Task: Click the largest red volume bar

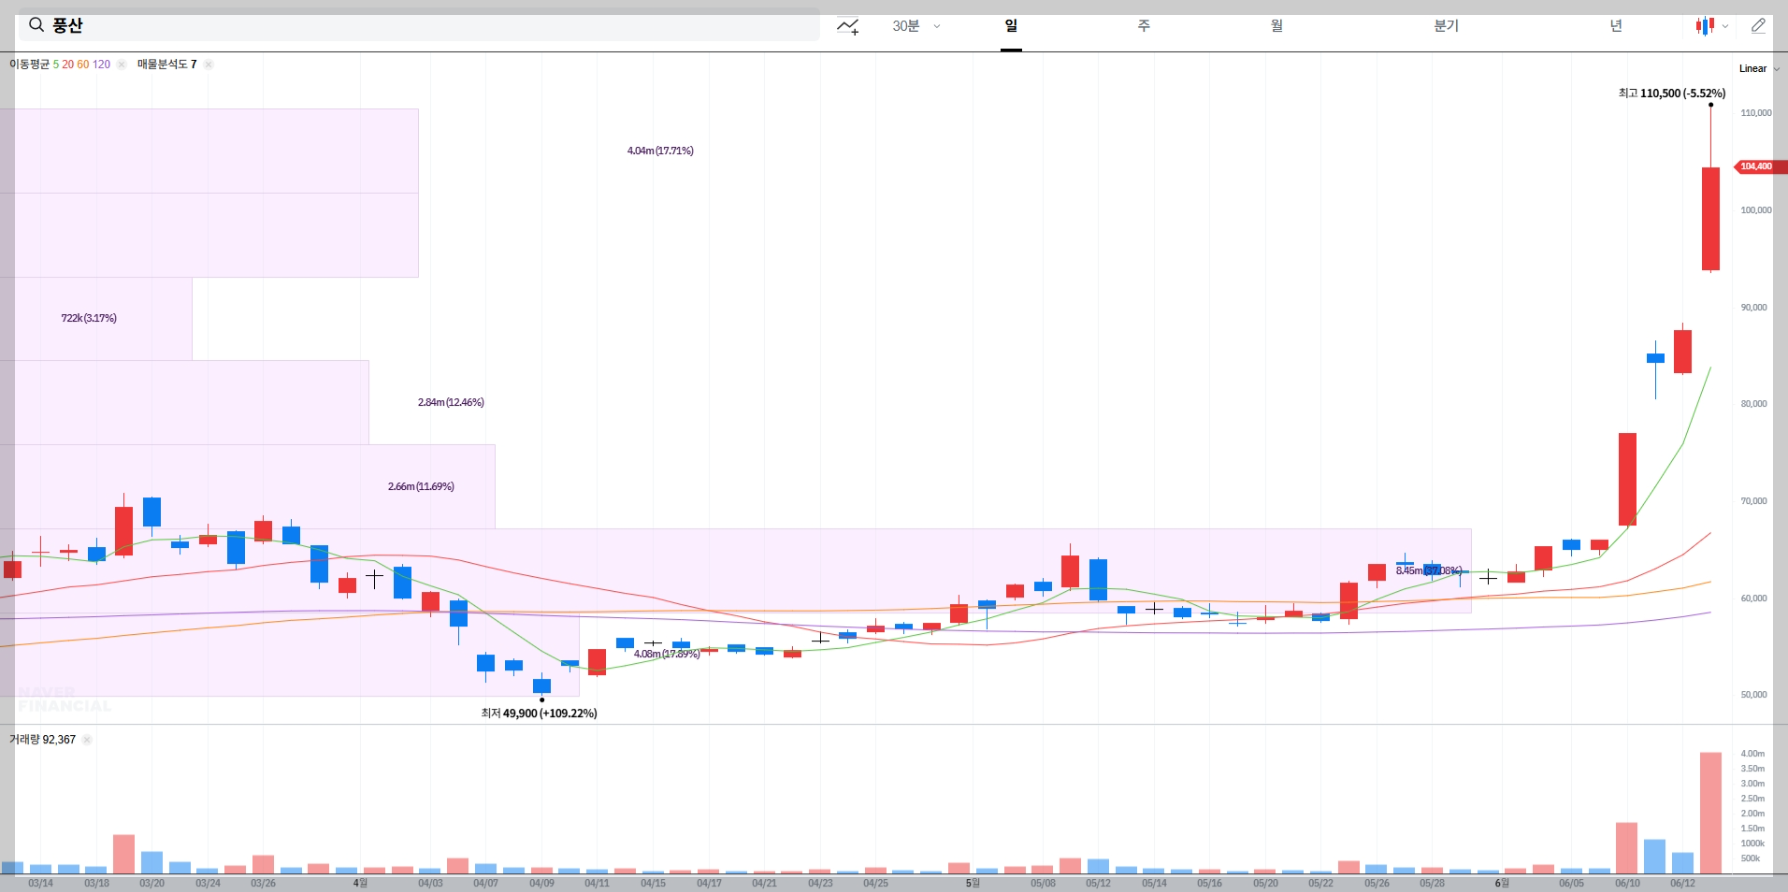Action: [x=1711, y=813]
